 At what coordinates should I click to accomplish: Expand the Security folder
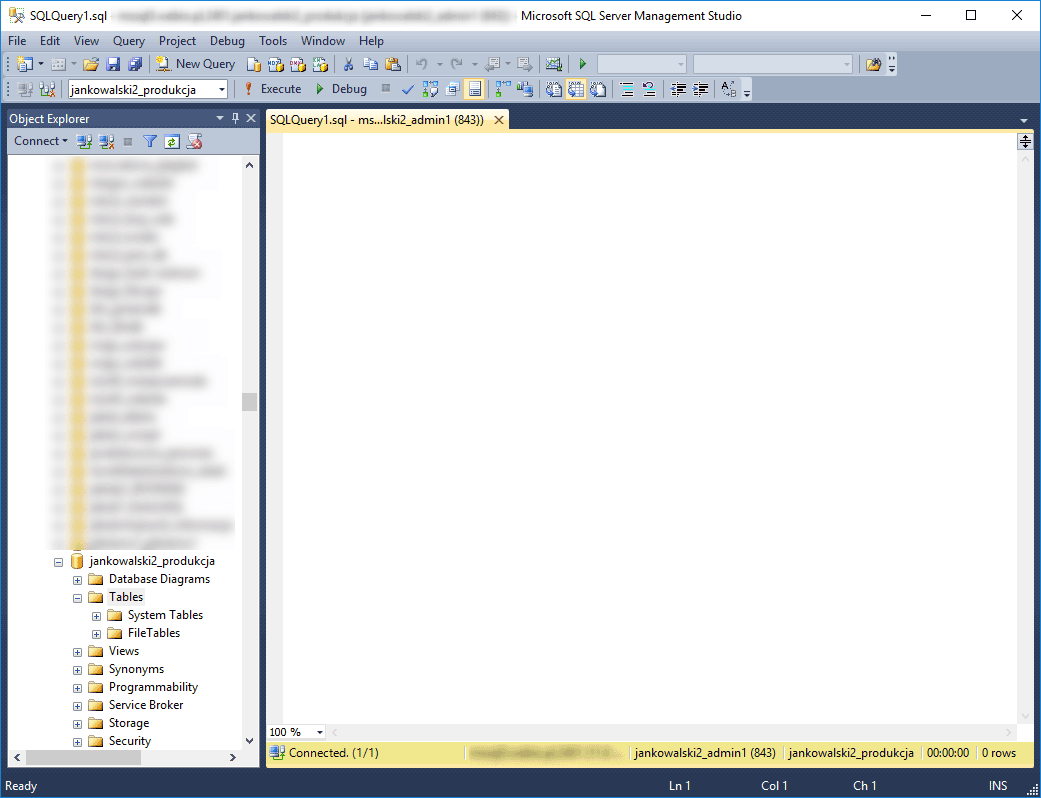coord(77,742)
